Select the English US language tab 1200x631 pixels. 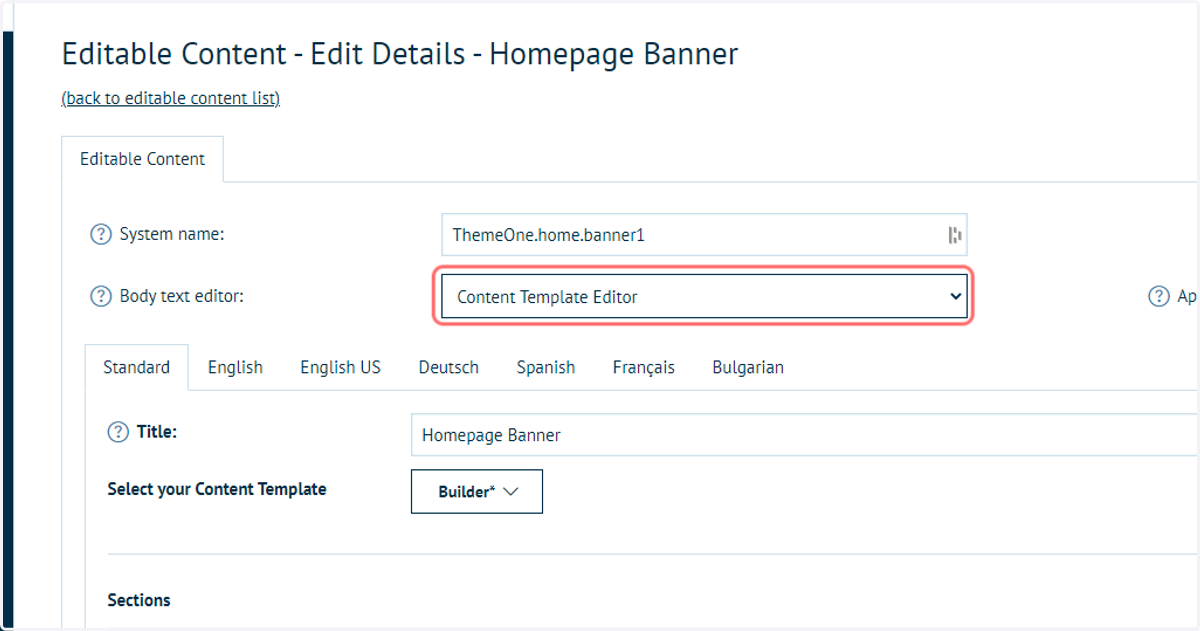340,367
